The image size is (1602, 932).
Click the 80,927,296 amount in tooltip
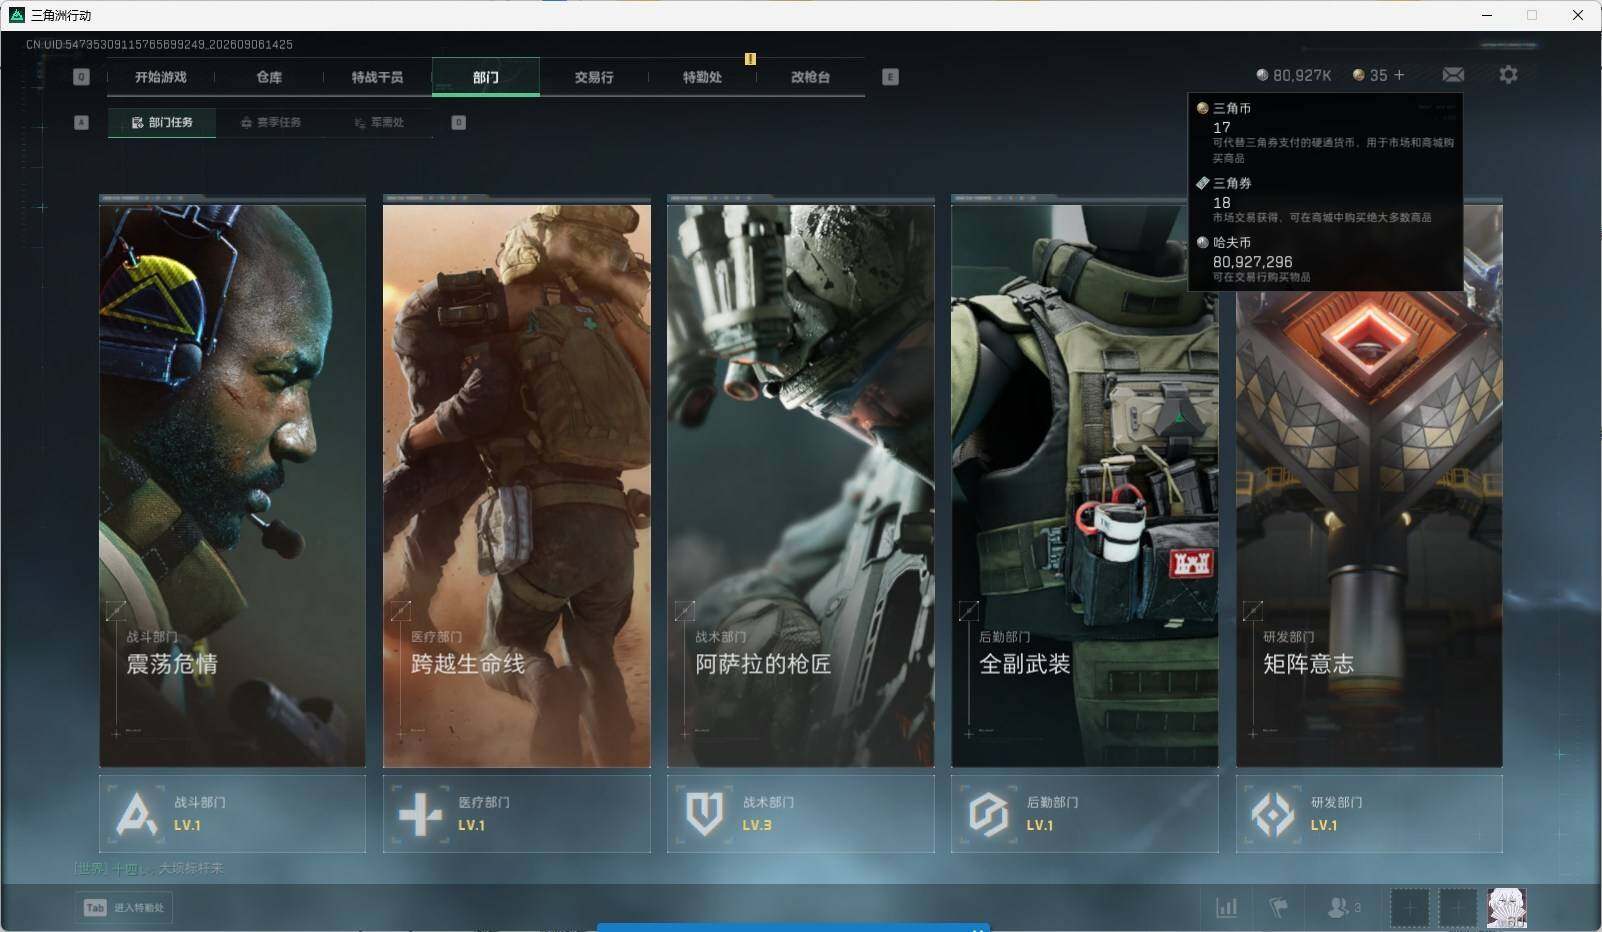click(1252, 262)
